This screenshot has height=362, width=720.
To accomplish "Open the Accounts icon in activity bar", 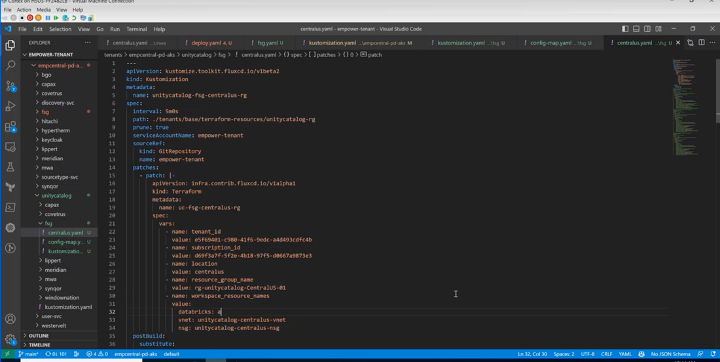I will pos(10,319).
